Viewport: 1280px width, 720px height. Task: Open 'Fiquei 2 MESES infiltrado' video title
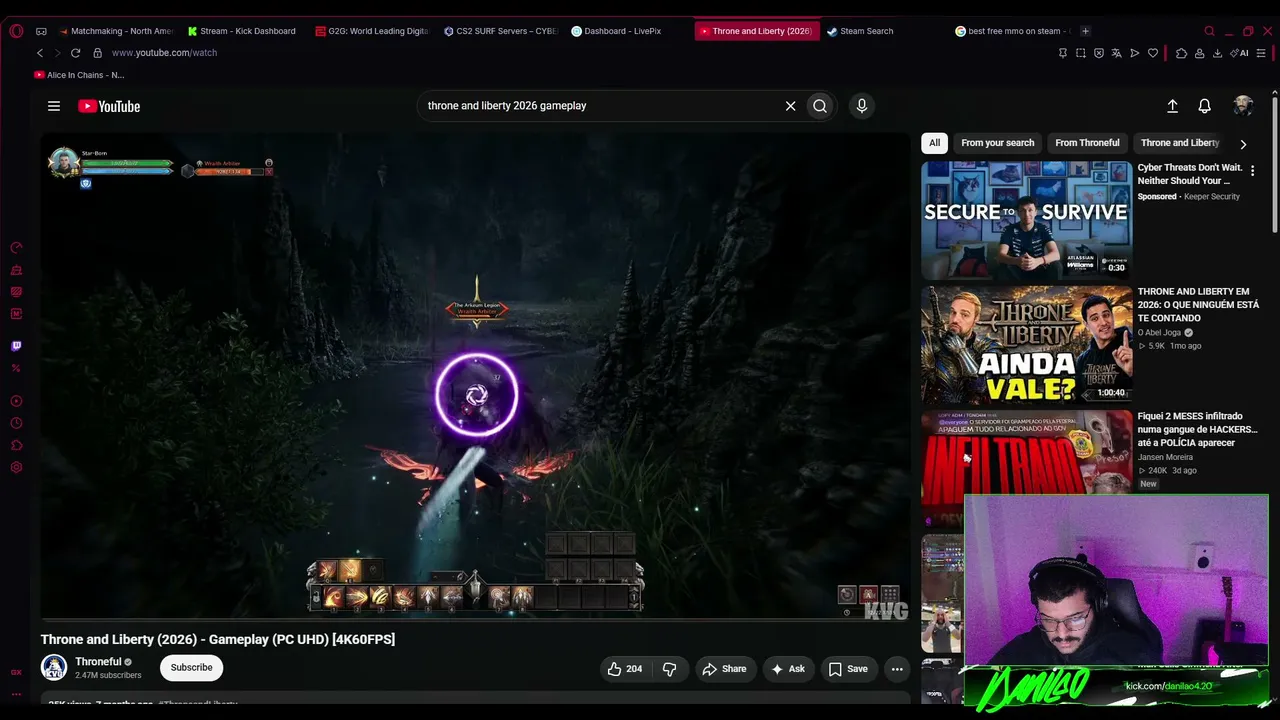[x=1197, y=429]
